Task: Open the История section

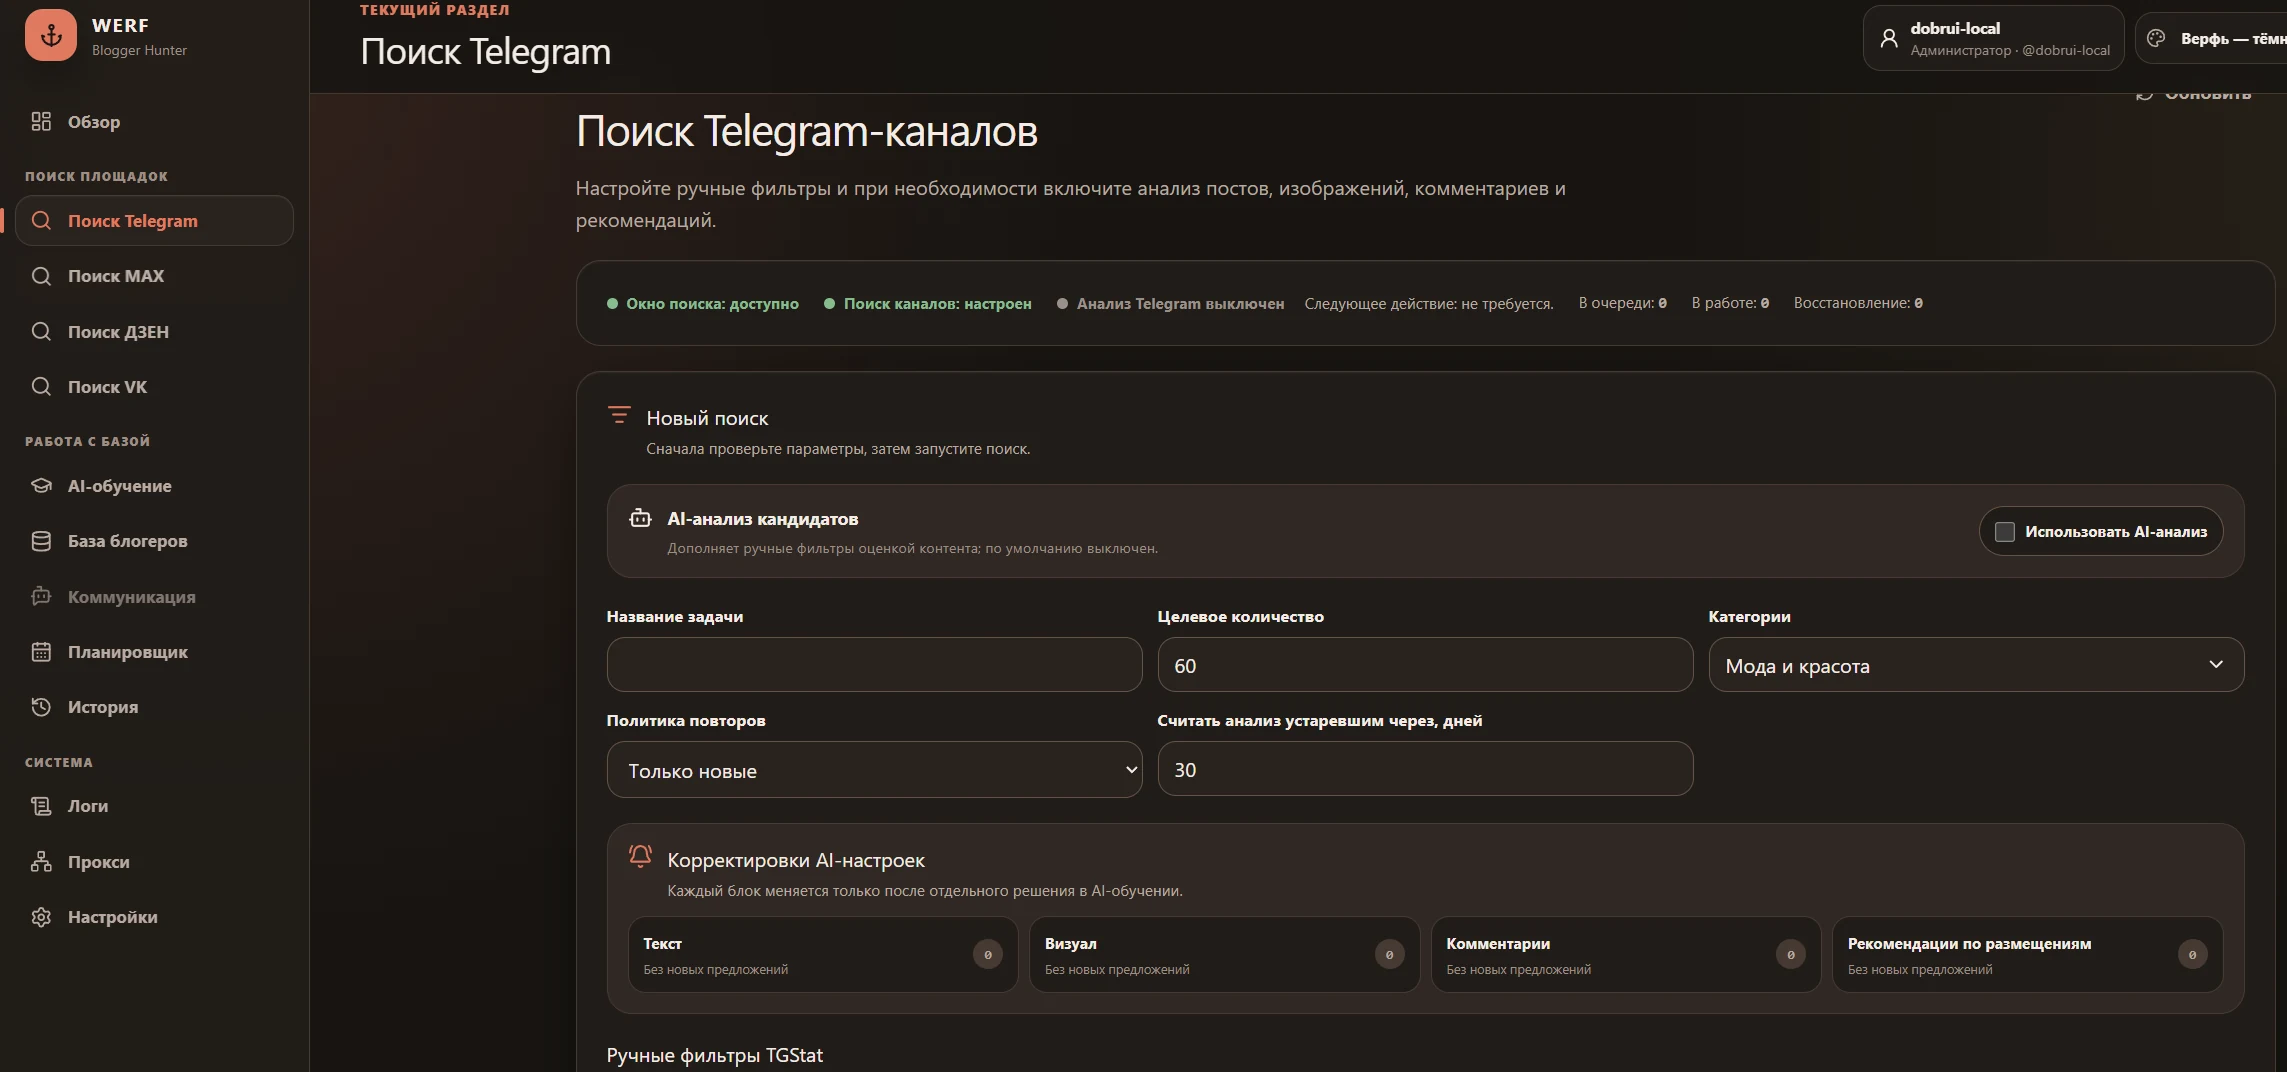Action: point(154,707)
